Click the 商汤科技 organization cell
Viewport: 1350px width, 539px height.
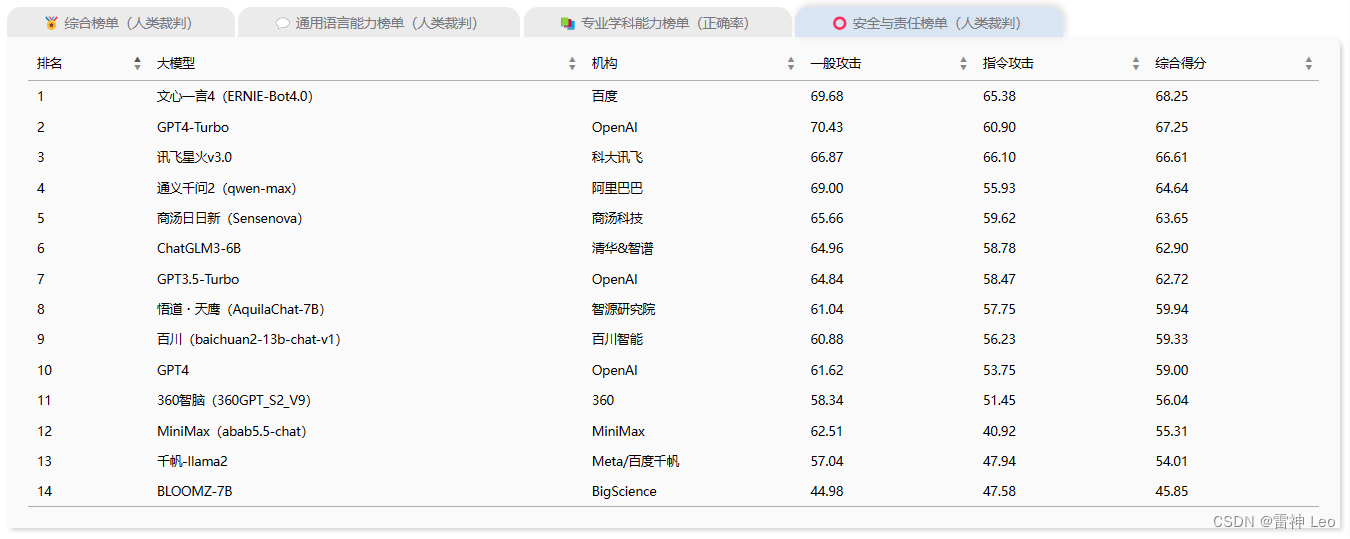coord(617,218)
